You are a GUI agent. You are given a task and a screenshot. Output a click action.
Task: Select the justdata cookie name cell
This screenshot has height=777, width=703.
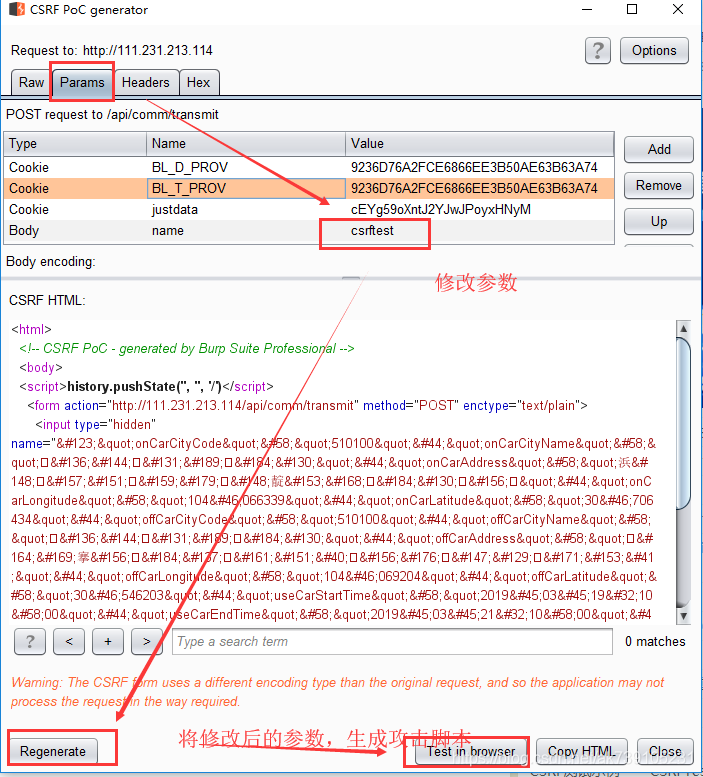(x=246, y=210)
